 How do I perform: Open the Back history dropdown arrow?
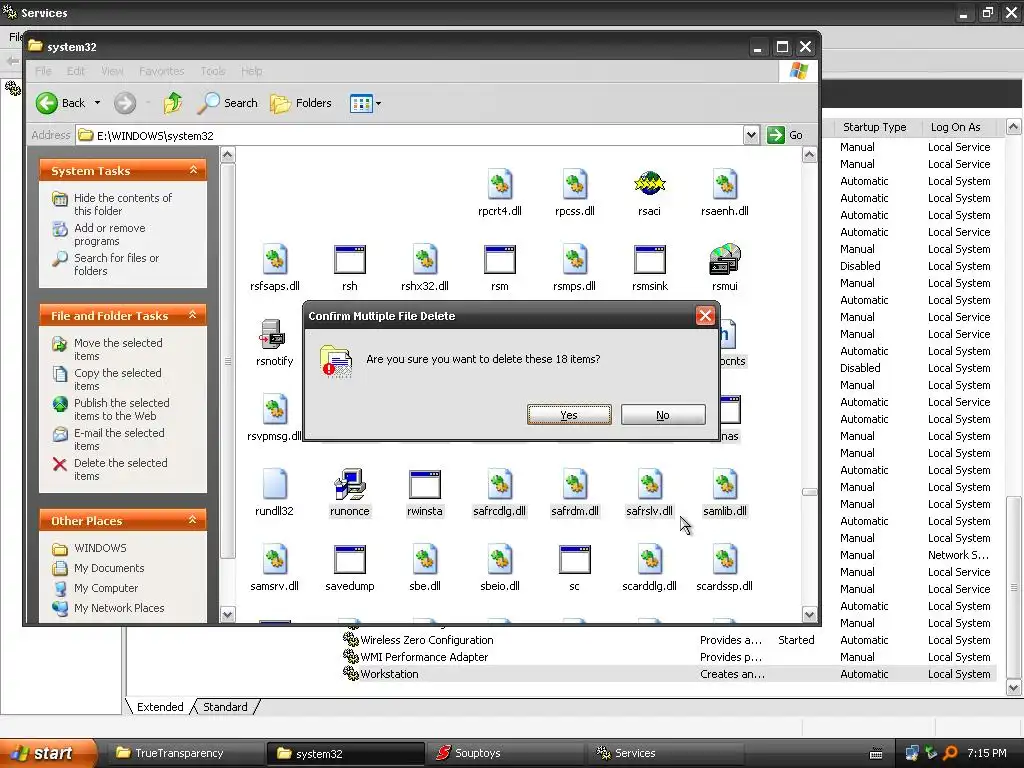tap(97, 103)
